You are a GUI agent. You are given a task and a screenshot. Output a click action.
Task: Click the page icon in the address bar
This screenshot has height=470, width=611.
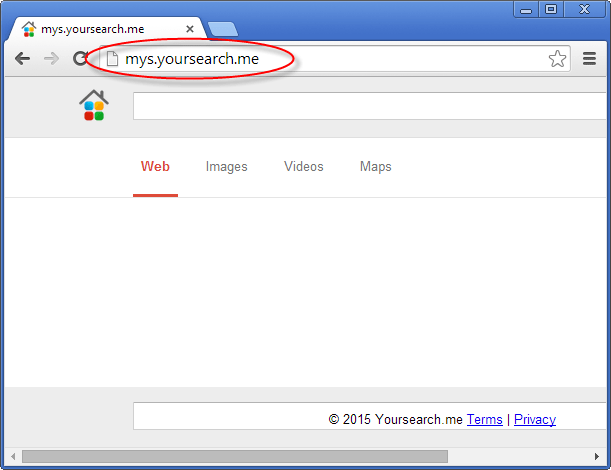tap(112, 59)
